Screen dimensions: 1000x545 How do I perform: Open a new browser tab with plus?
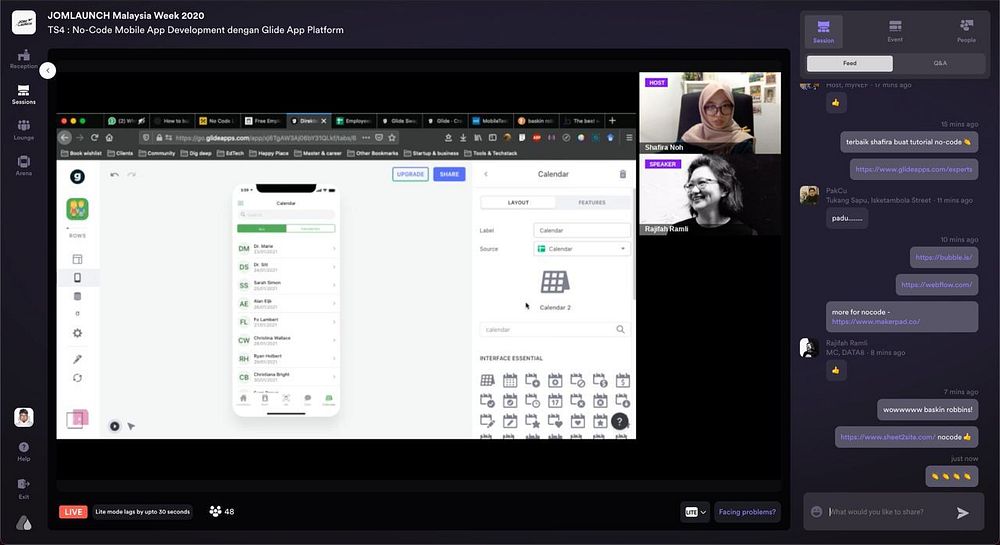[612, 120]
